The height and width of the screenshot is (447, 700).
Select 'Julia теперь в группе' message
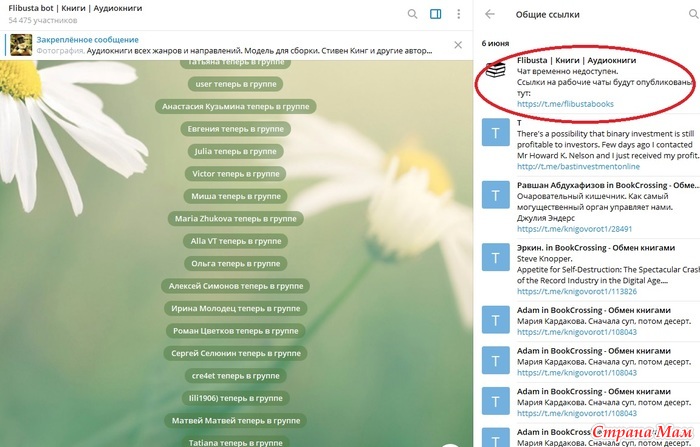236,151
